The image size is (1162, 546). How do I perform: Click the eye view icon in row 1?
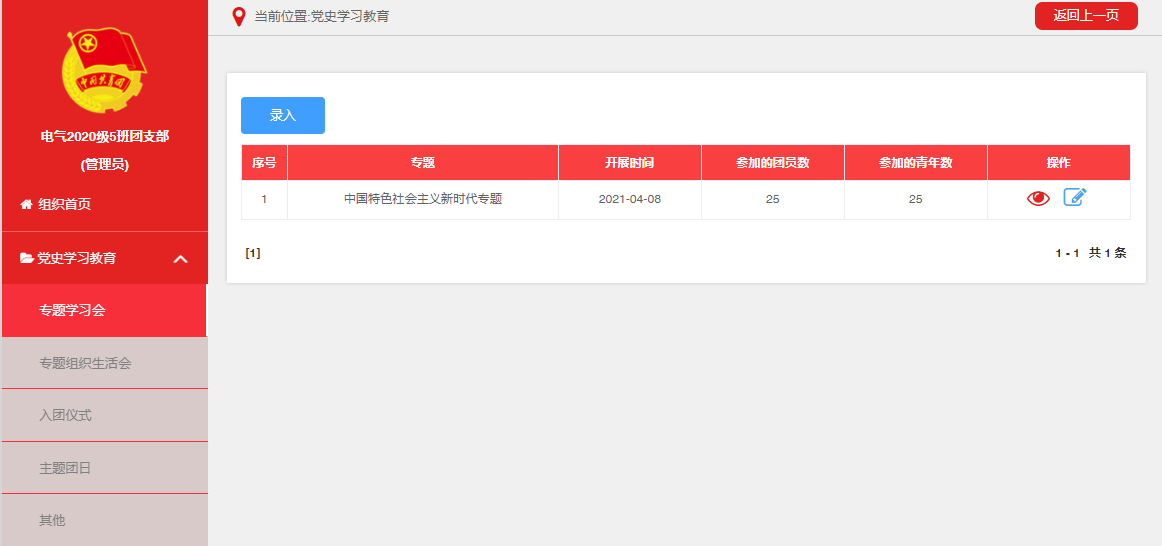point(1038,198)
